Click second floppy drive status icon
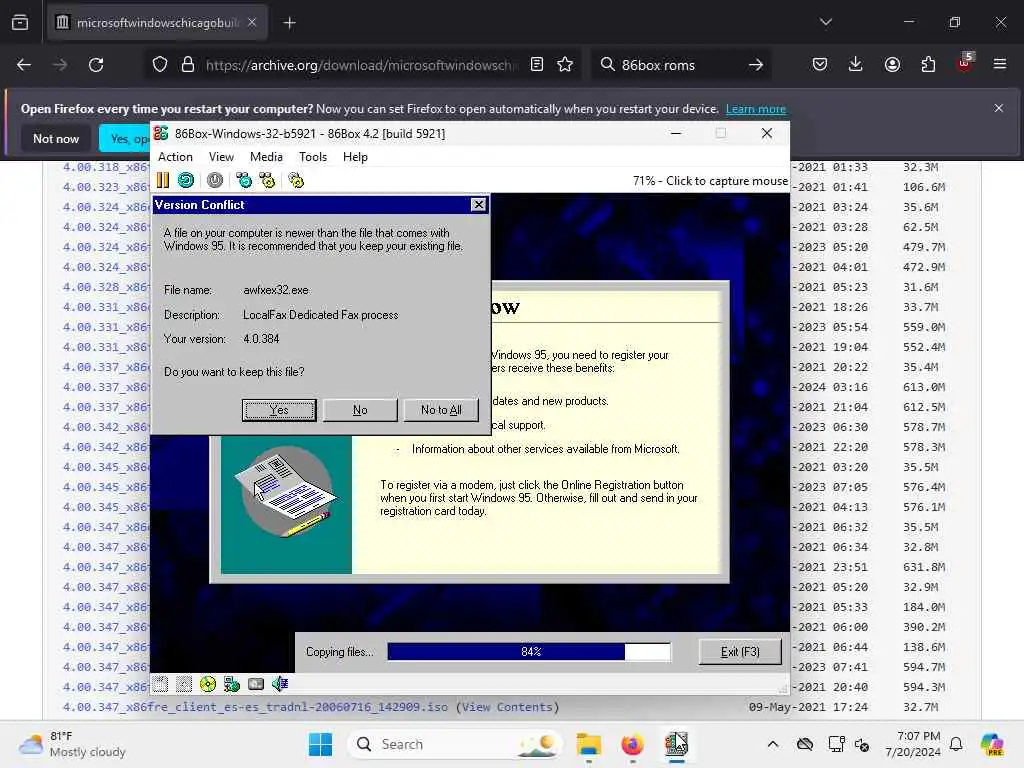Viewport: 1024px width, 768px height. [184, 684]
